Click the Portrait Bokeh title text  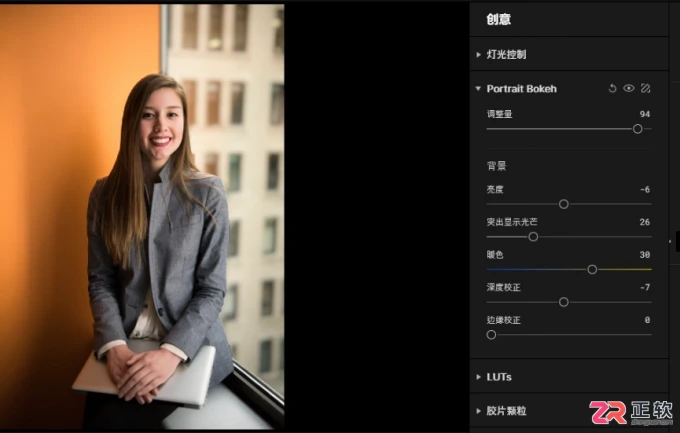pos(522,89)
